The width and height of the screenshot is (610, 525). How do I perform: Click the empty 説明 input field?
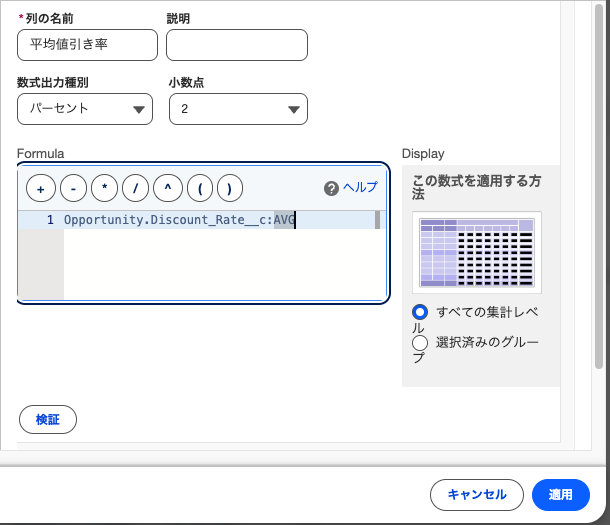pos(237,45)
